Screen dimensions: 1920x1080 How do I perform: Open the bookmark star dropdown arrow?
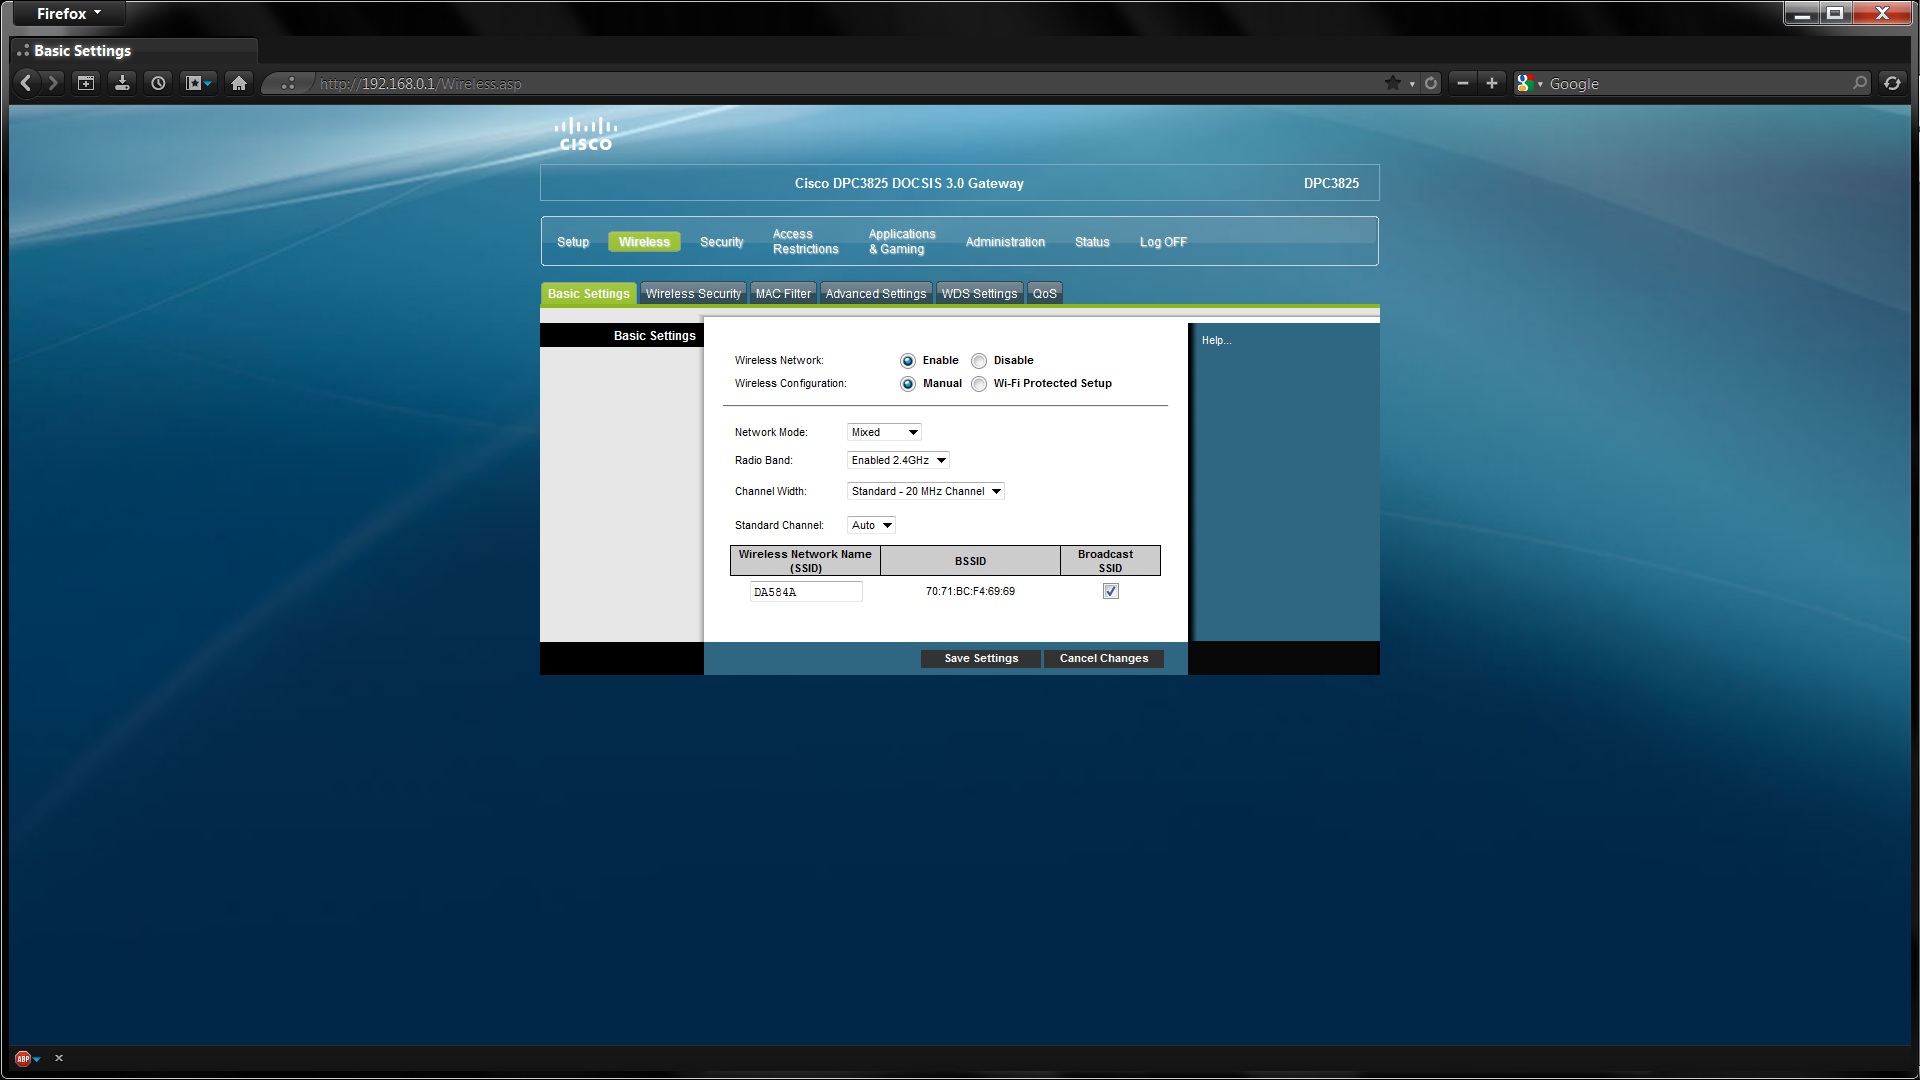(x=1412, y=84)
